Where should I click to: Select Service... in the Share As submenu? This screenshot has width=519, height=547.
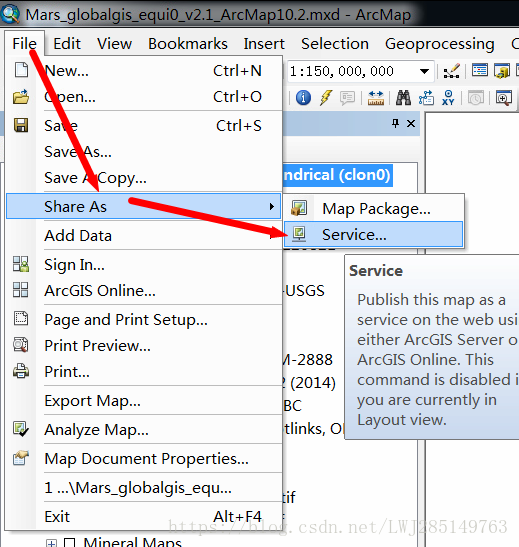click(374, 234)
